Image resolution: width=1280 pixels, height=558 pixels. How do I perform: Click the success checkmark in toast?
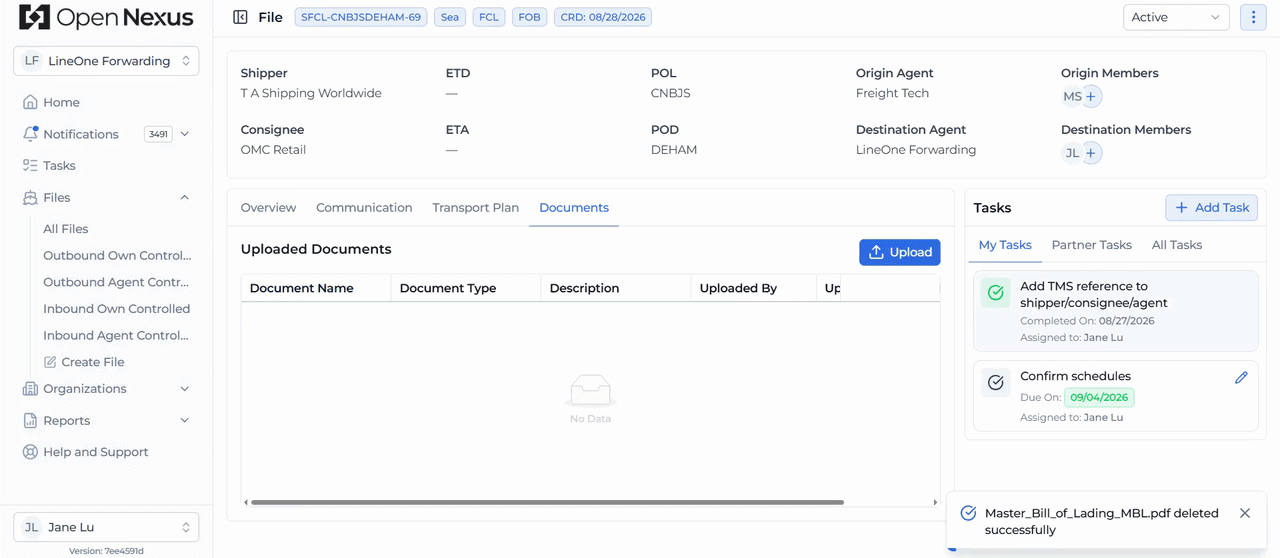click(968, 513)
